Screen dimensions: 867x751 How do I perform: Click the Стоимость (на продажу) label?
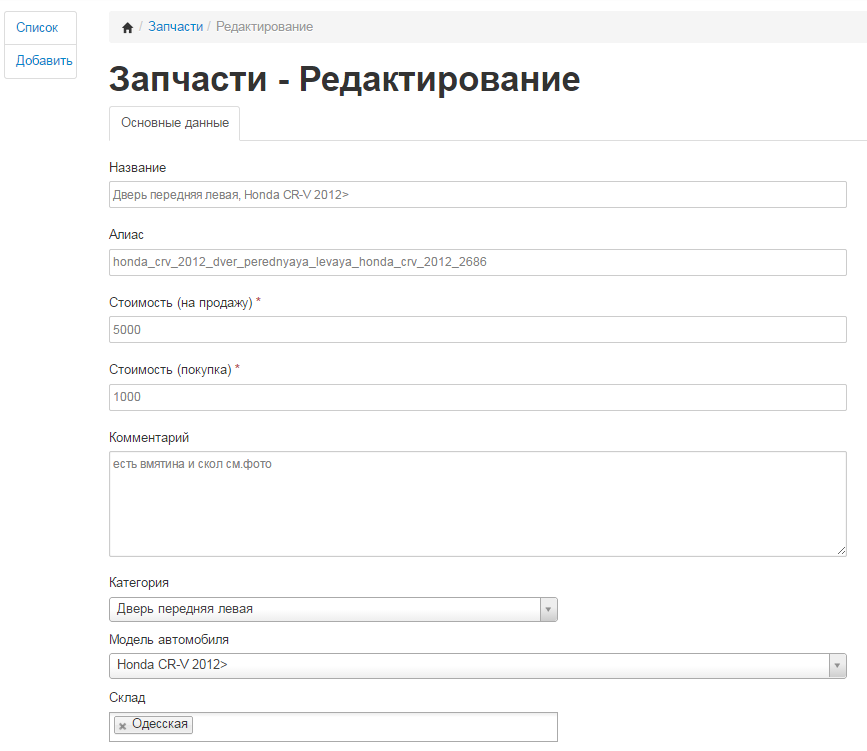(x=180, y=302)
